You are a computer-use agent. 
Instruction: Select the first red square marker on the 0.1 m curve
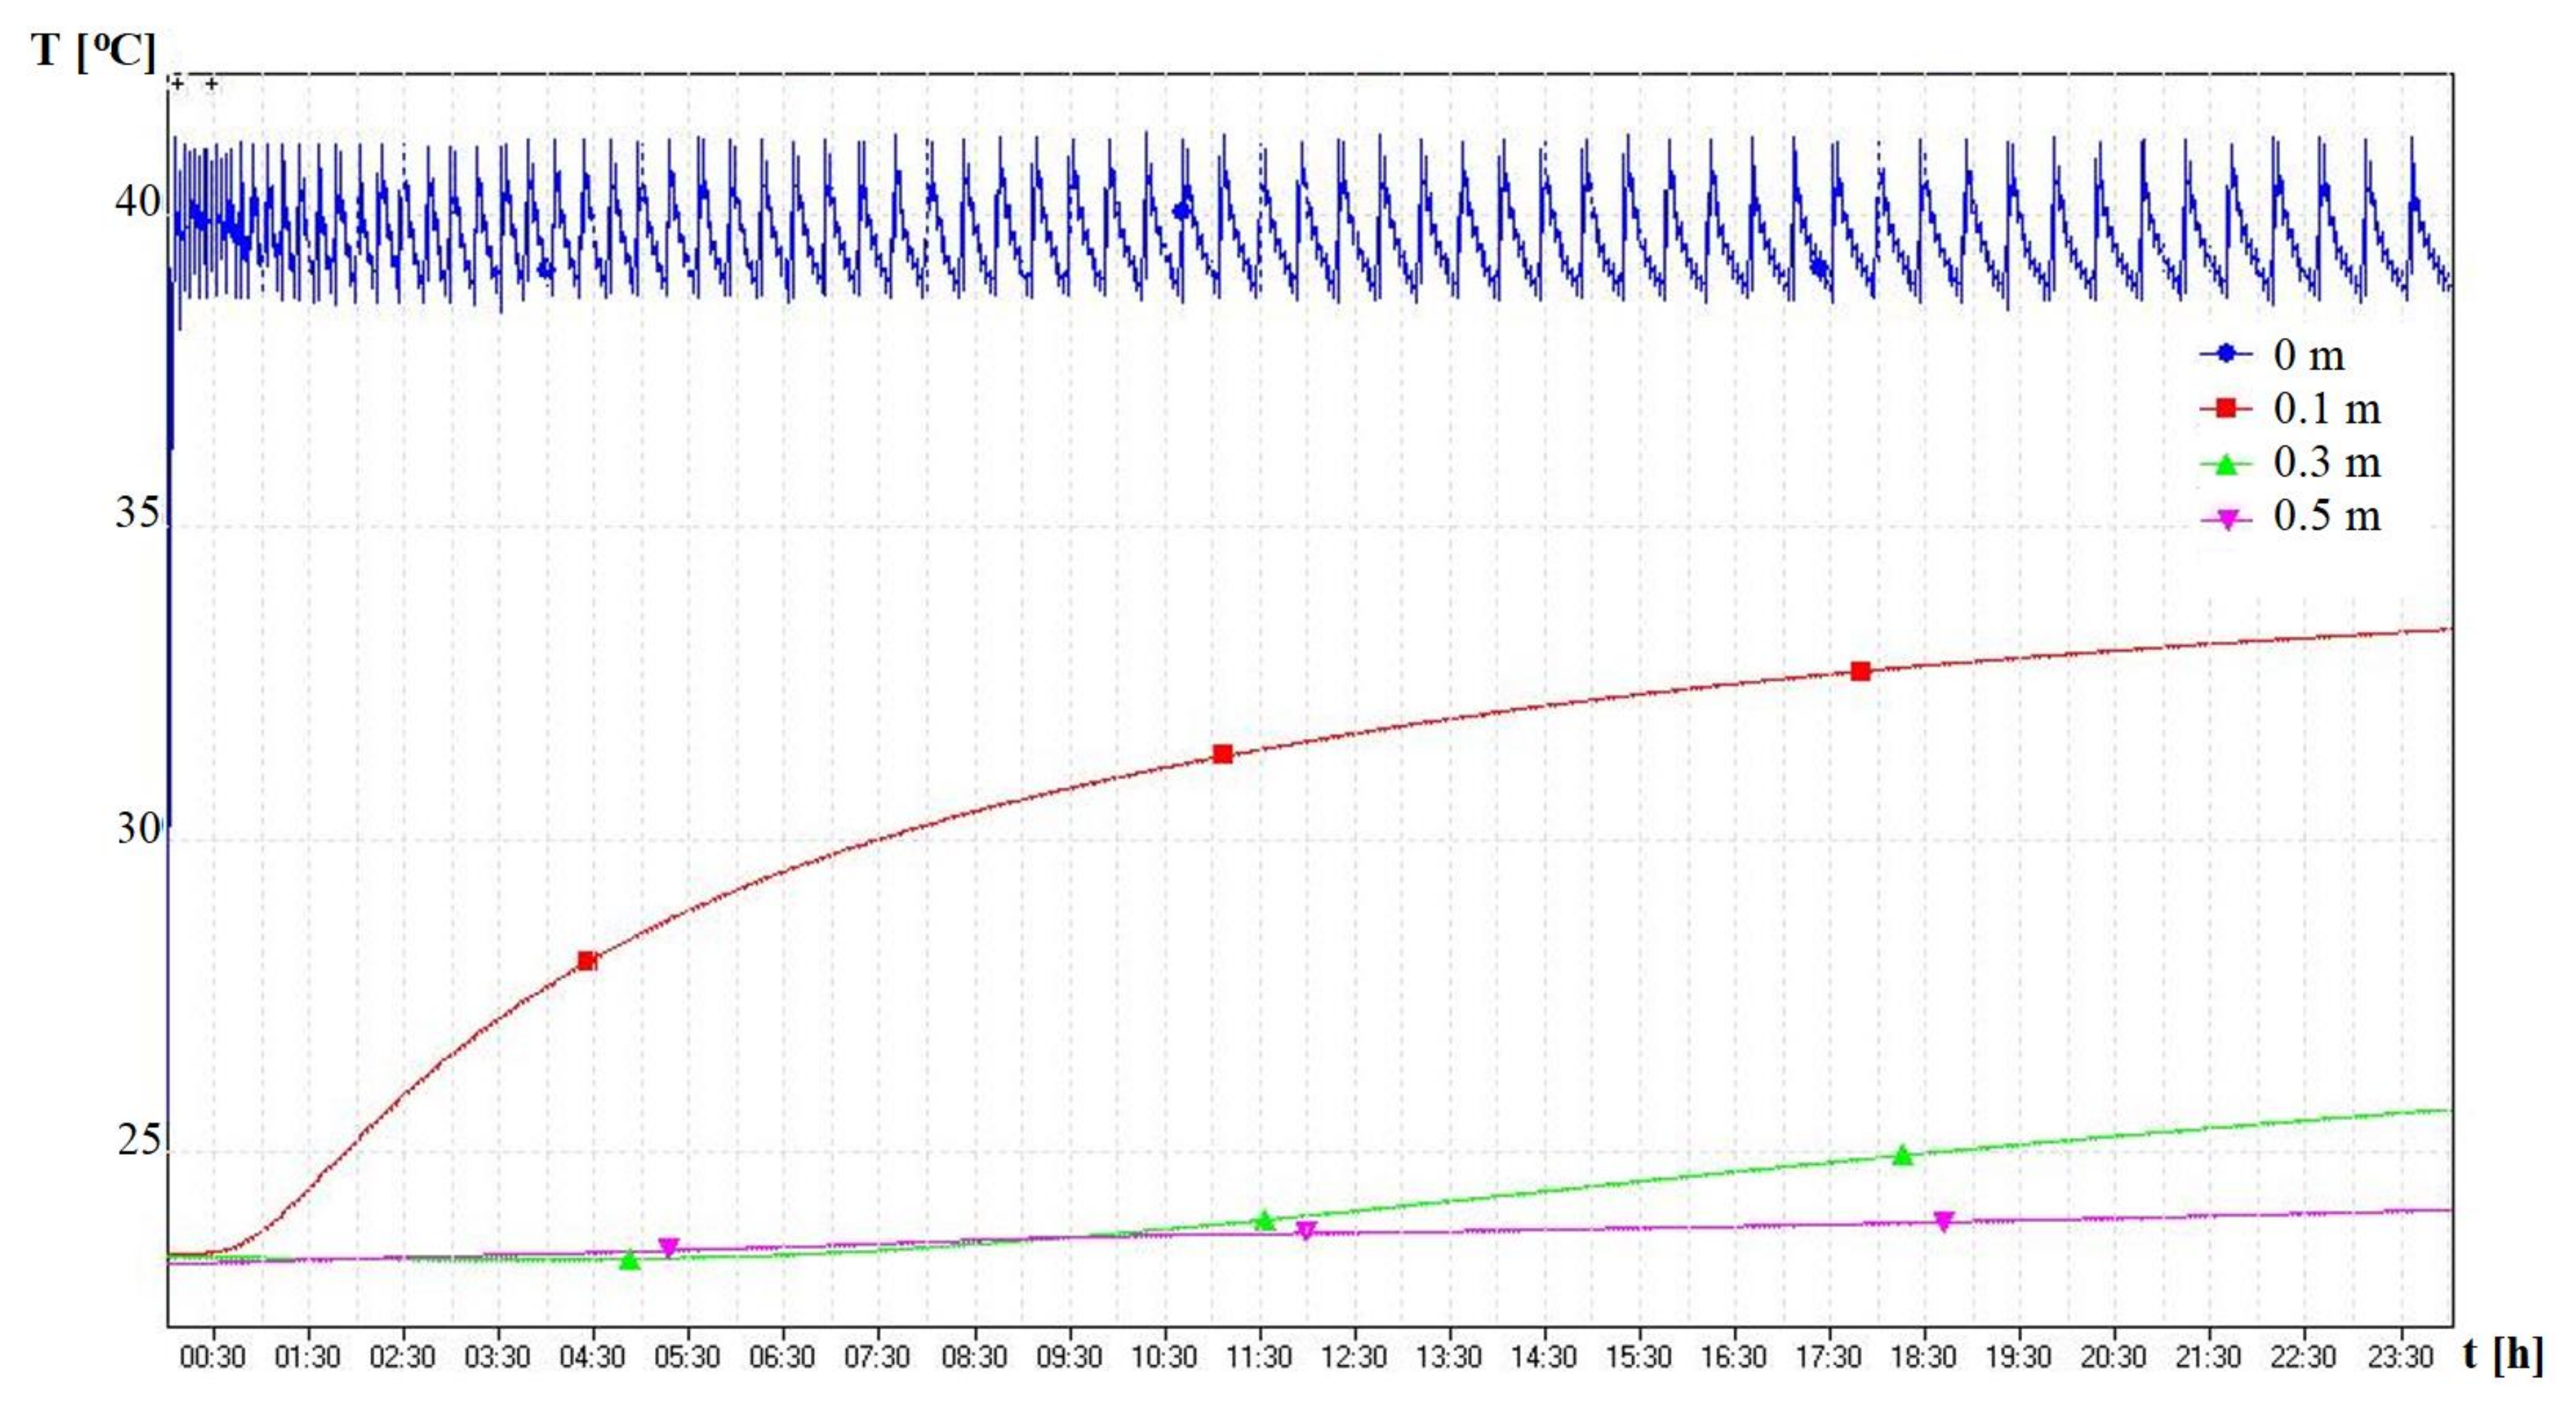click(x=587, y=961)
